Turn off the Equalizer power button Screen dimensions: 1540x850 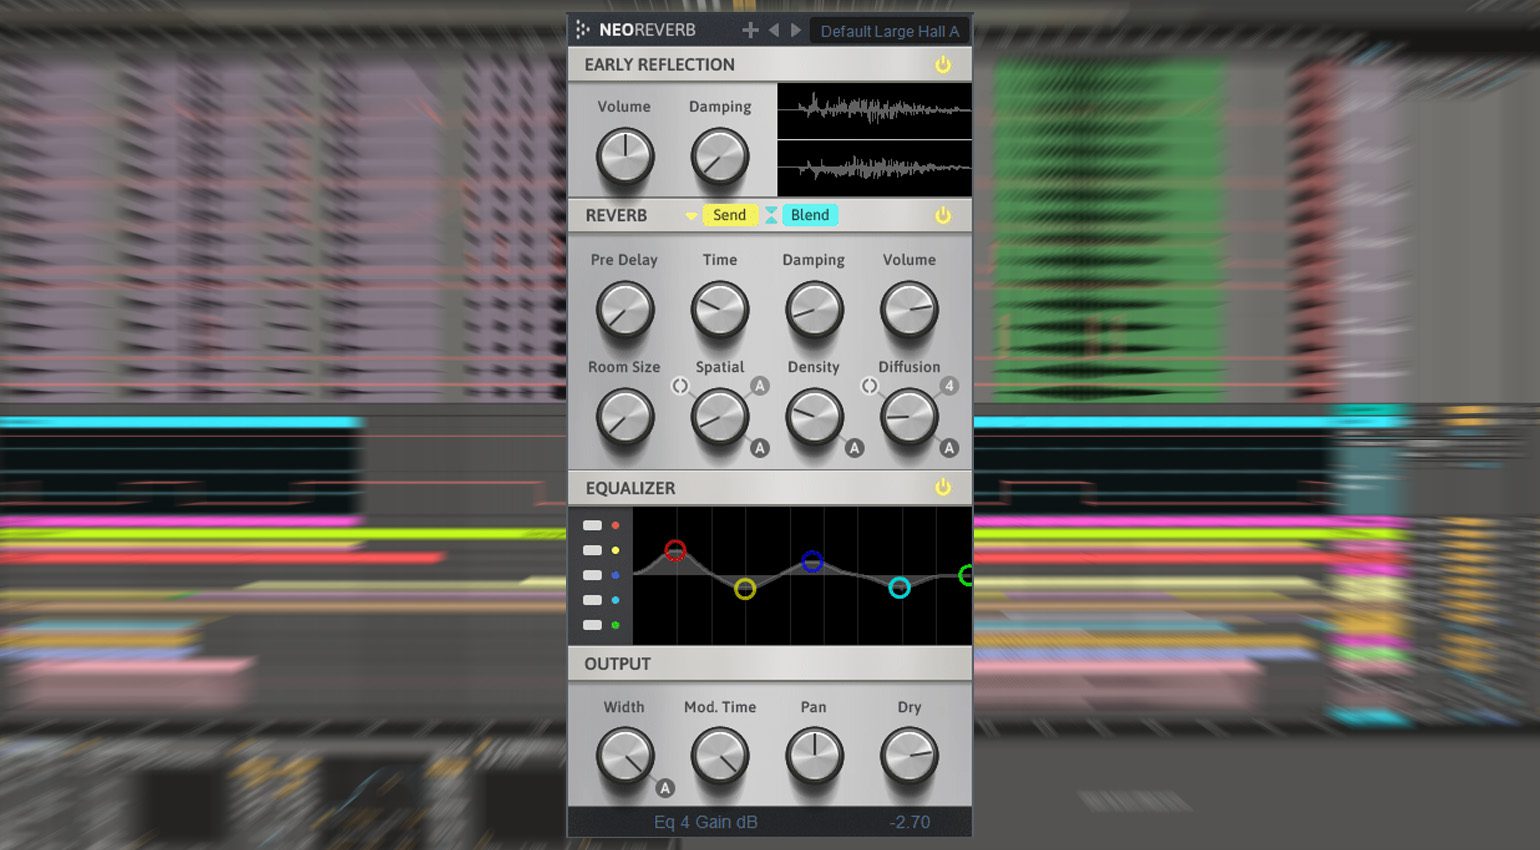(942, 487)
